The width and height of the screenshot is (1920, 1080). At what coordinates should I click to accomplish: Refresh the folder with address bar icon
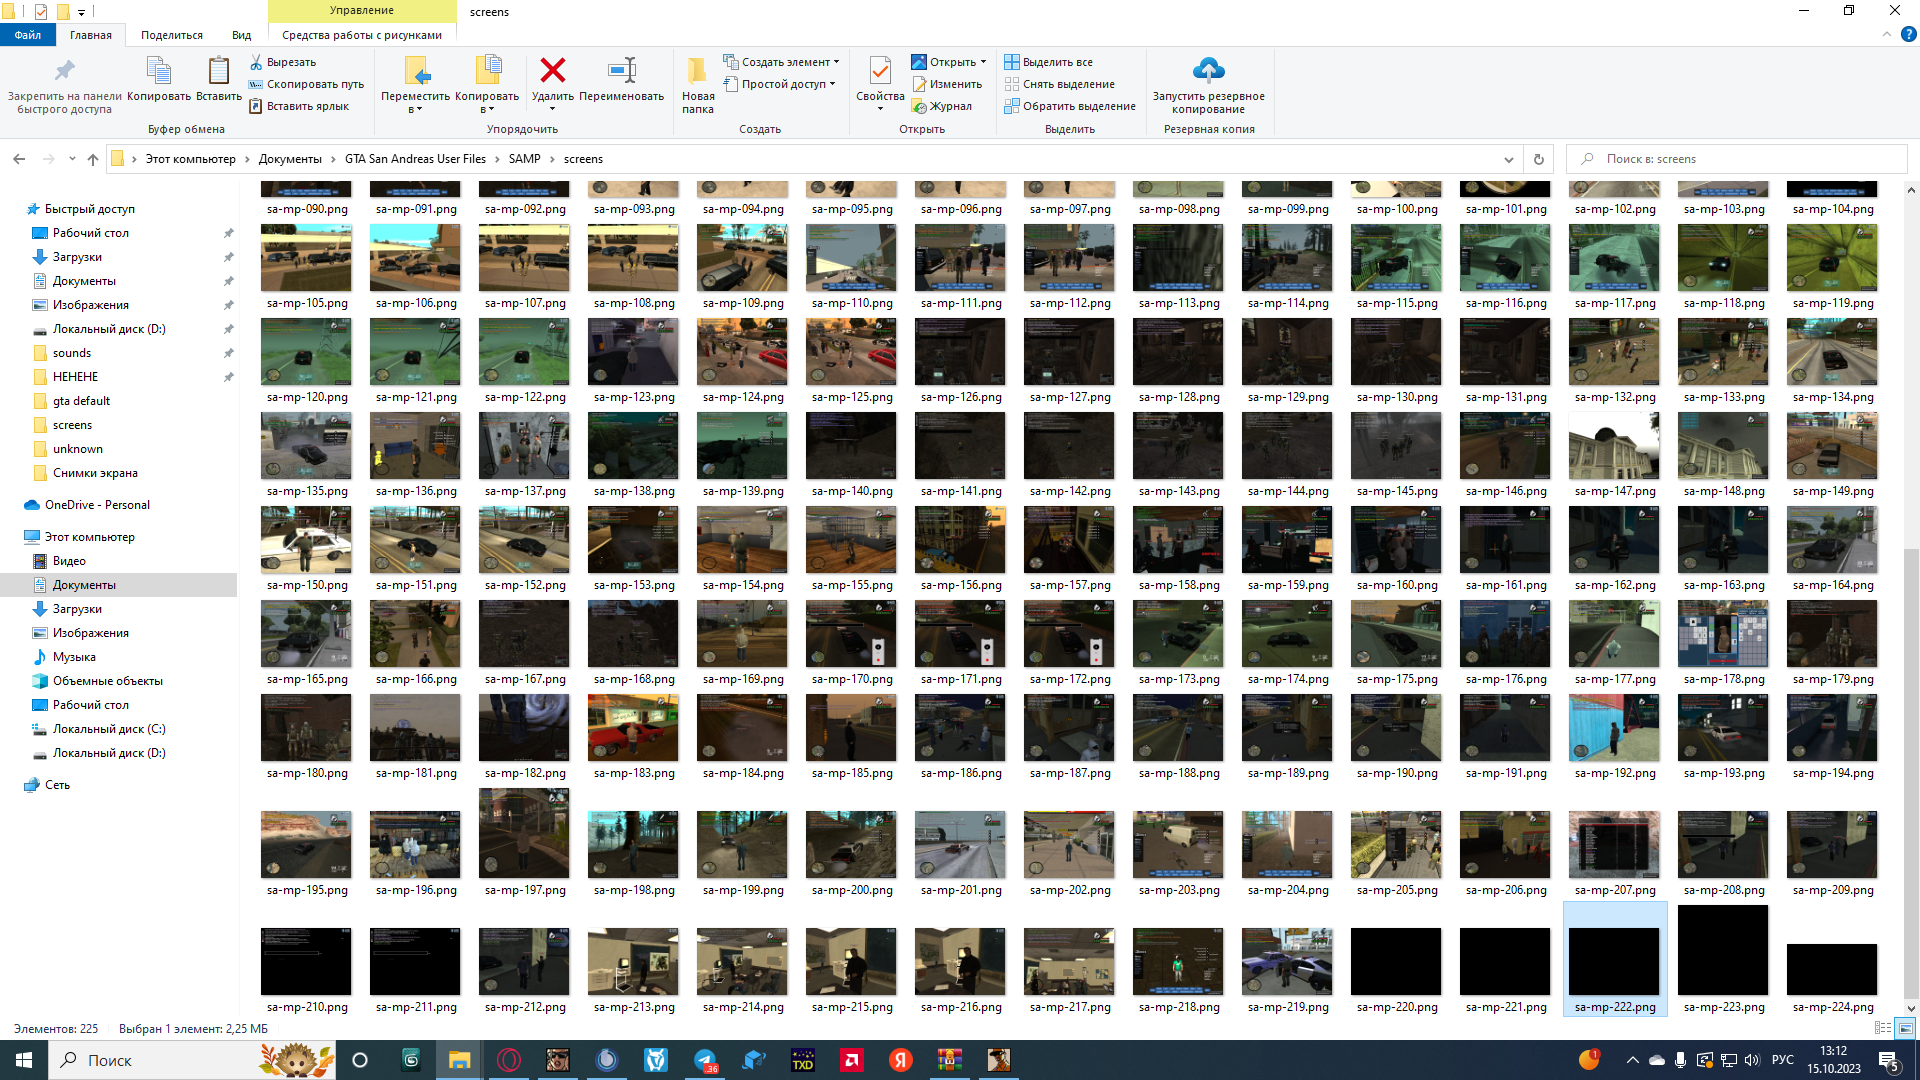[1538, 159]
